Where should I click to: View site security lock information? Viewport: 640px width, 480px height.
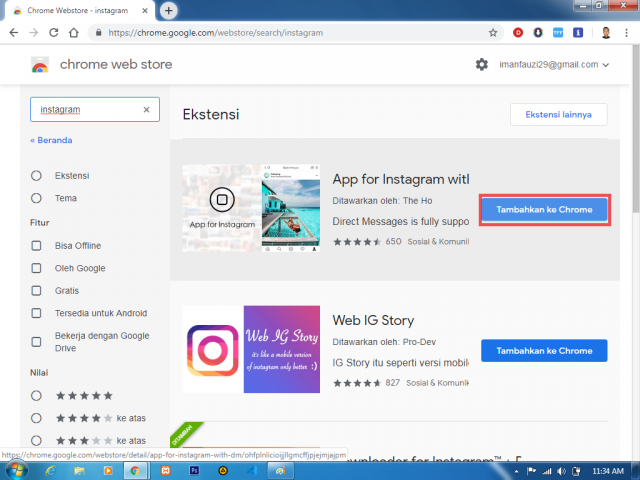click(98, 33)
